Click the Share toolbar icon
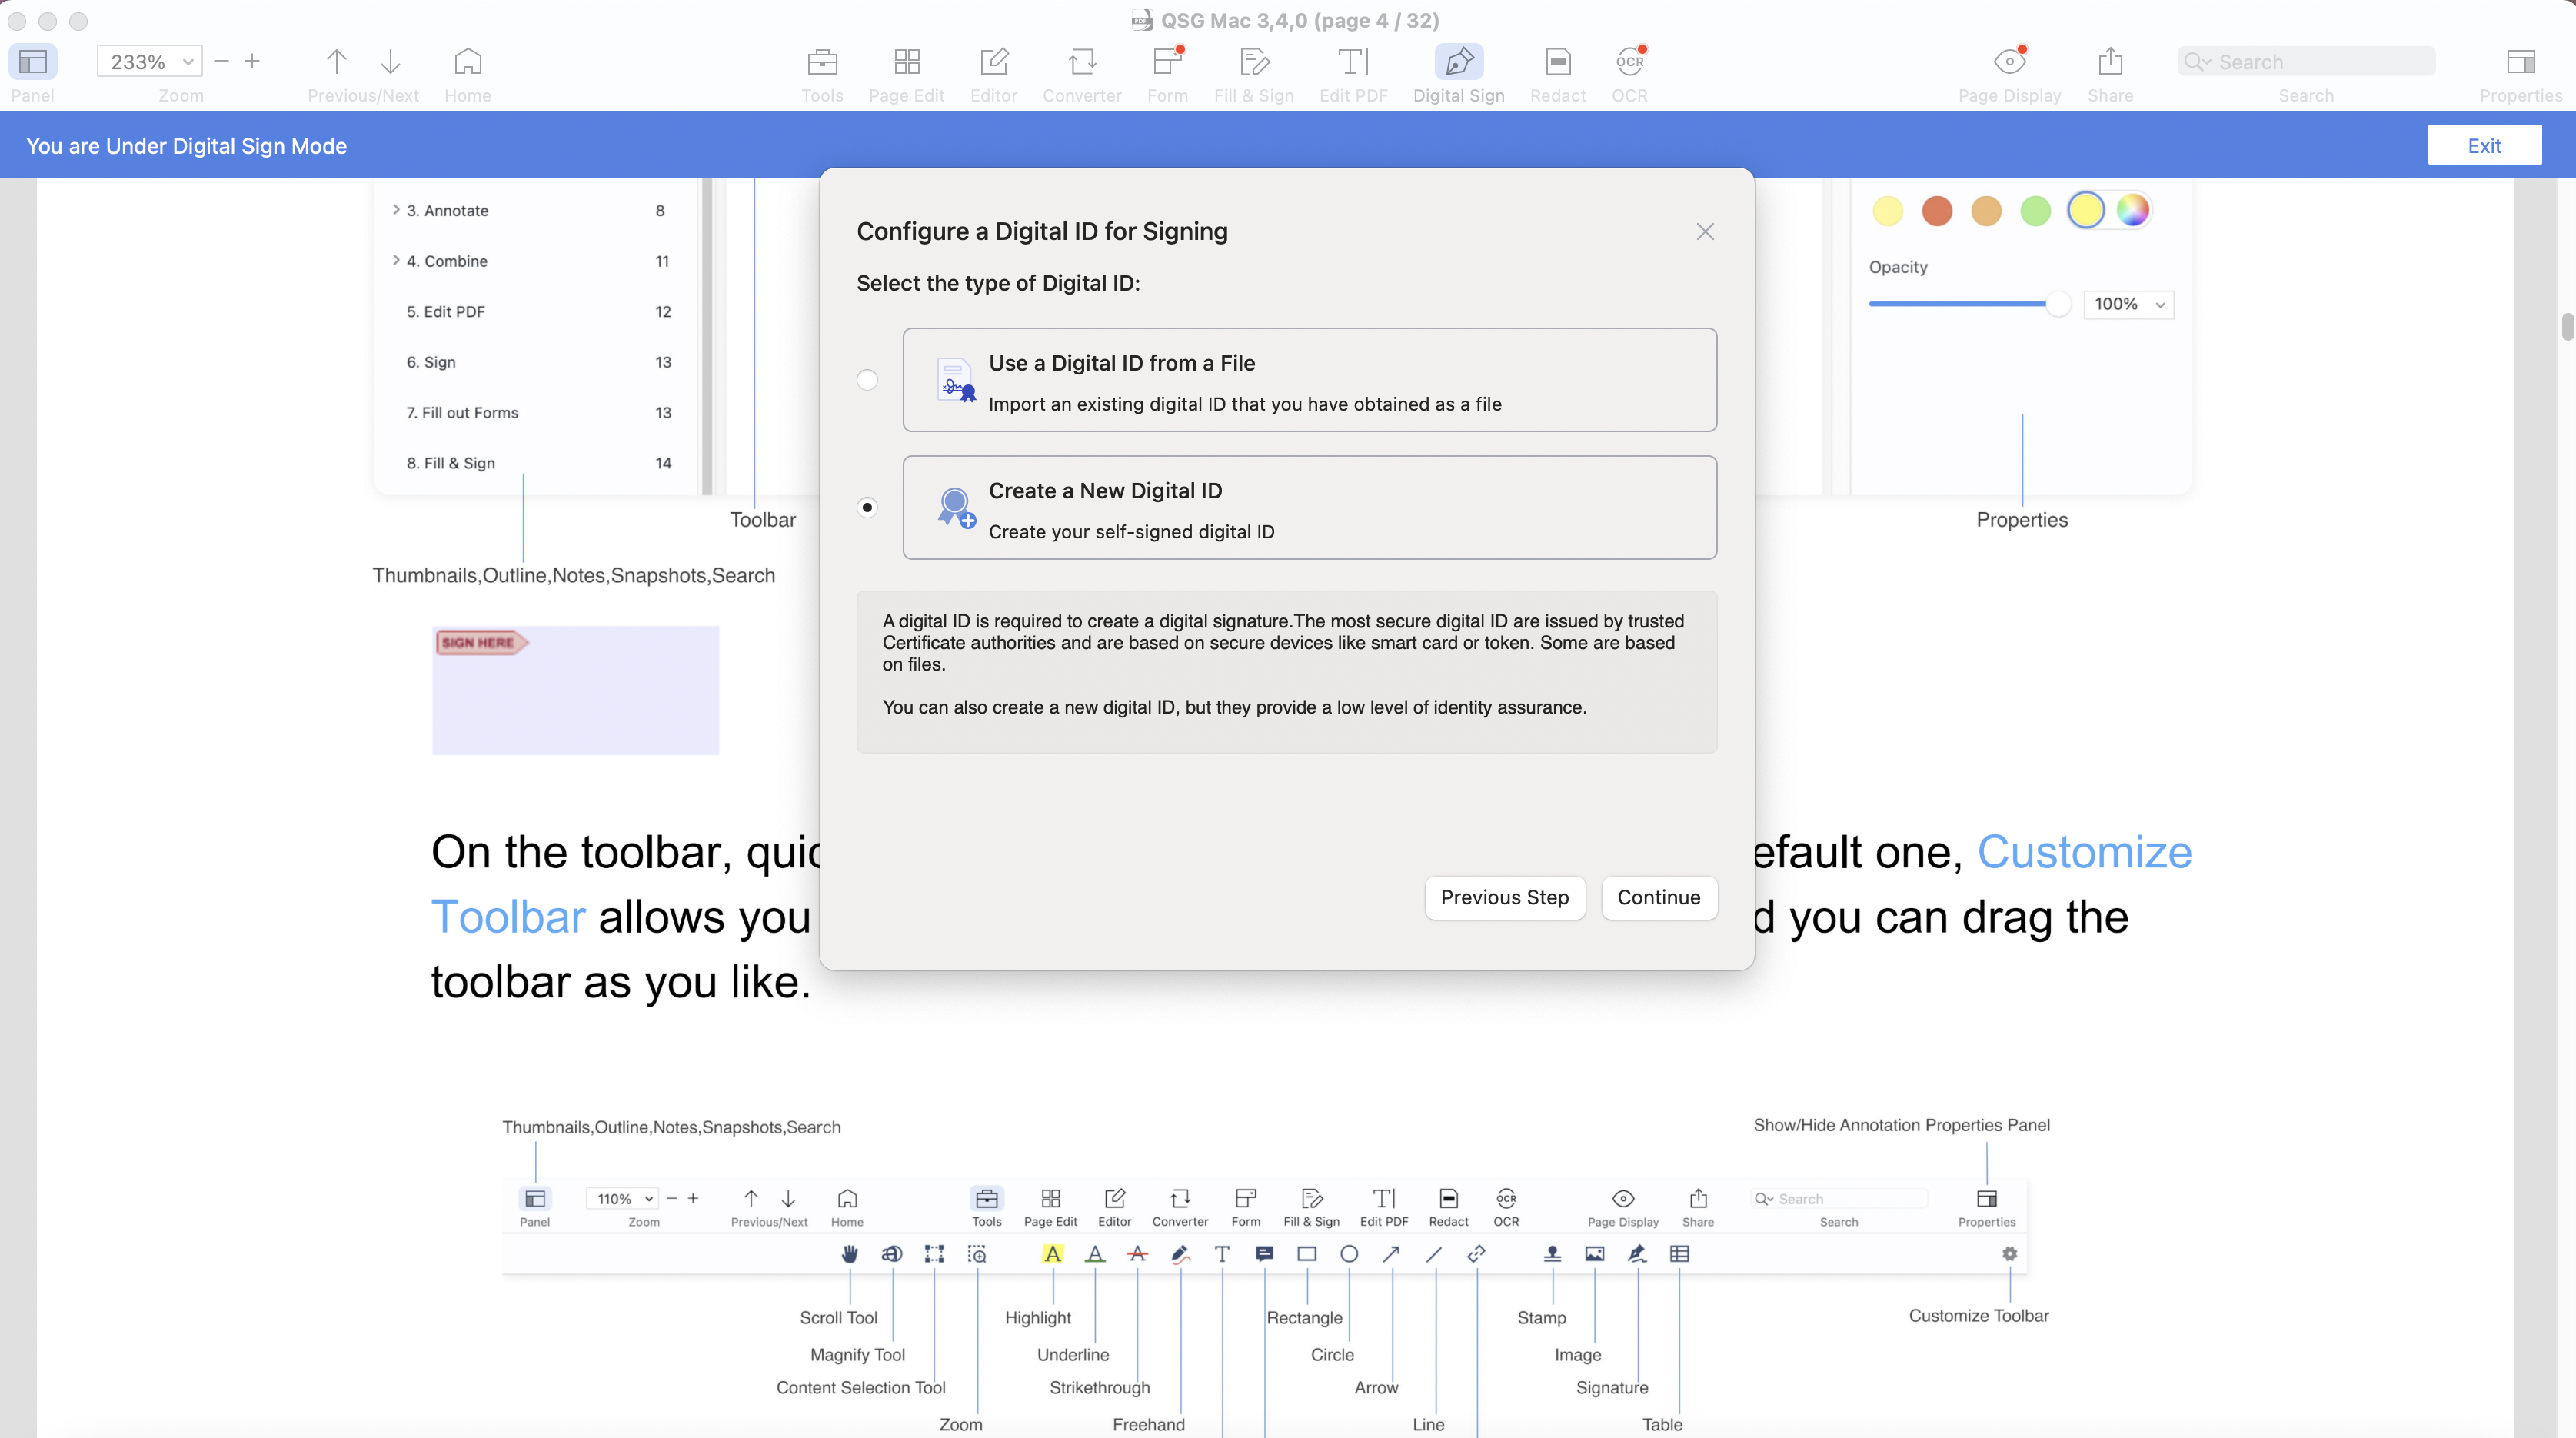The image size is (2576, 1438). coord(2110,62)
